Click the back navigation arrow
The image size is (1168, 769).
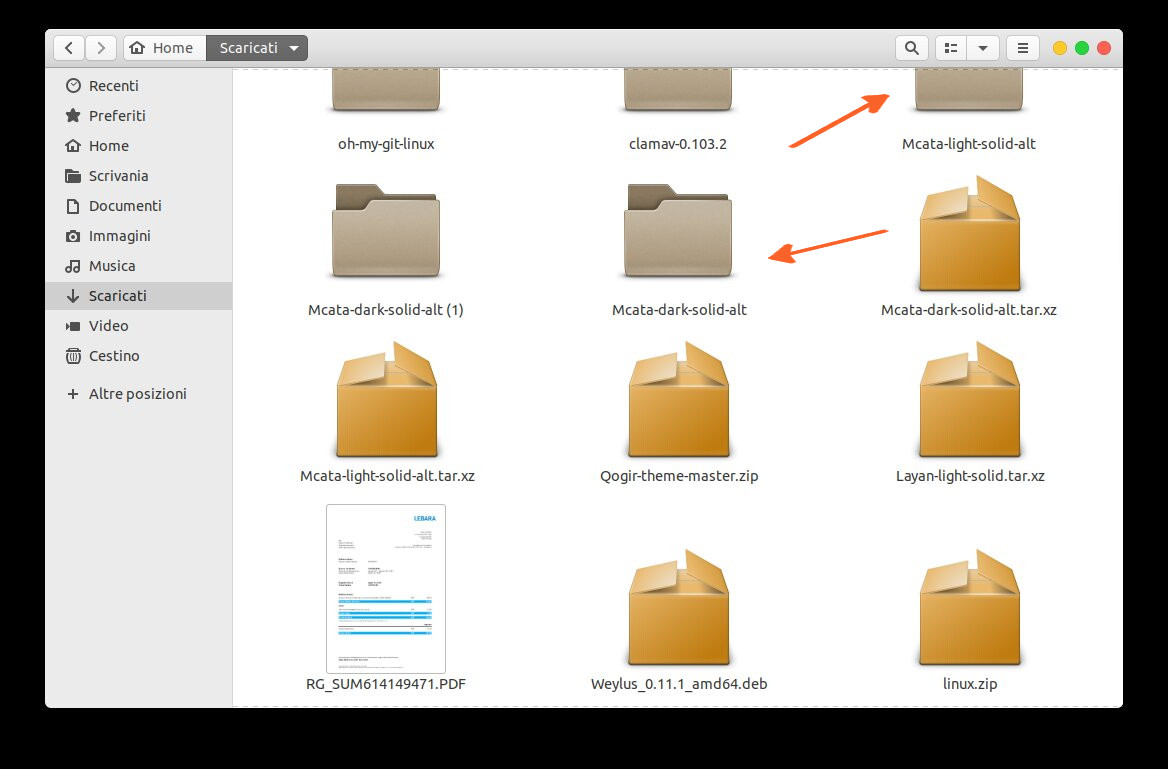click(x=68, y=47)
